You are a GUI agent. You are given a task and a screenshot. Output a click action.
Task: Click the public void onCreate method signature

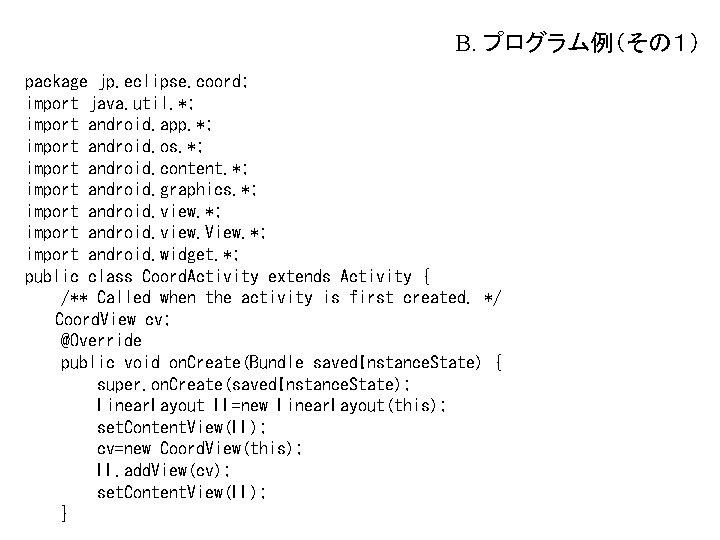(281, 363)
